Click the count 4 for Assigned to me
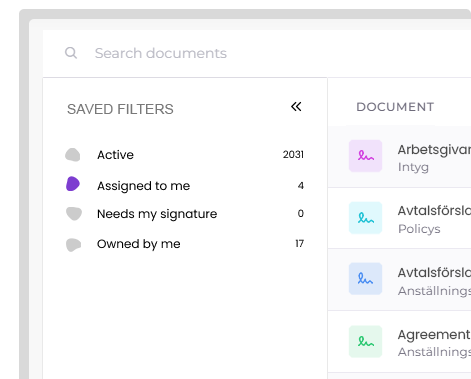The height and width of the screenshot is (379, 471). (301, 185)
